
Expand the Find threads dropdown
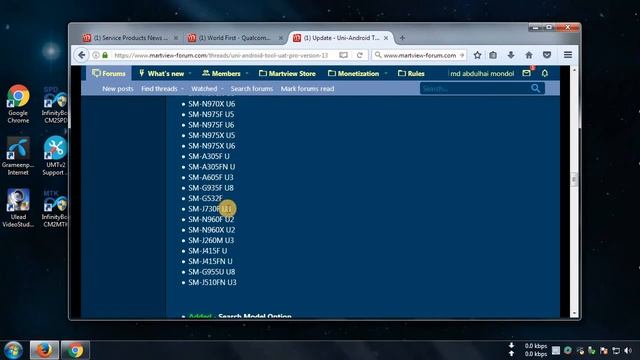[x=182, y=89]
